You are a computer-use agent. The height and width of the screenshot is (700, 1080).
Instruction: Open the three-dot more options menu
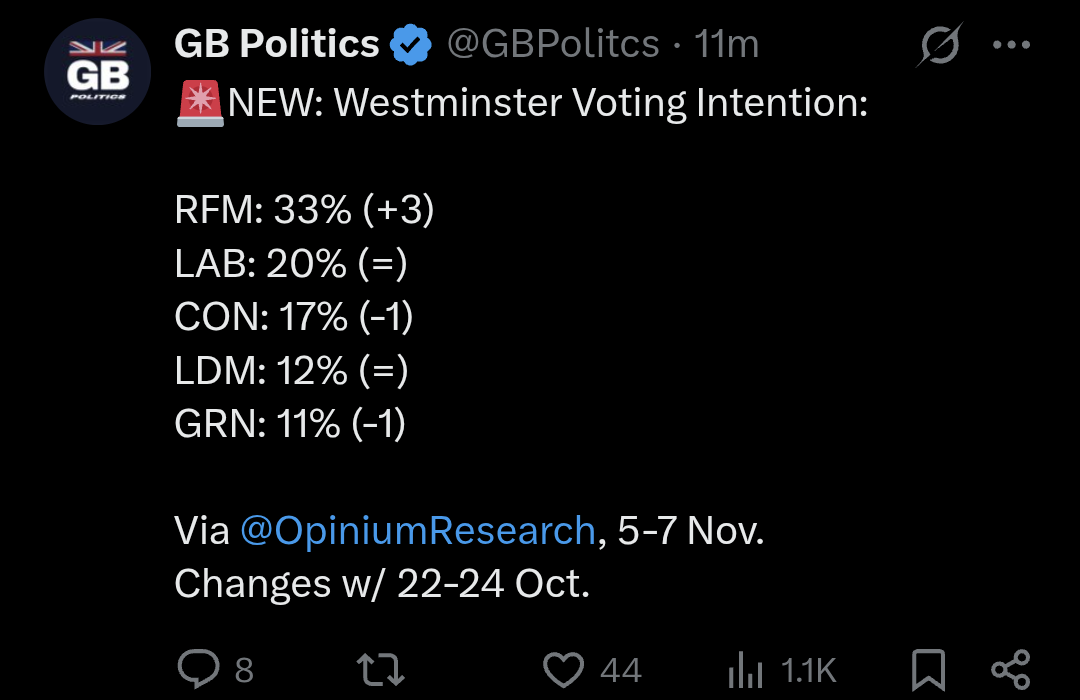coord(1010,45)
